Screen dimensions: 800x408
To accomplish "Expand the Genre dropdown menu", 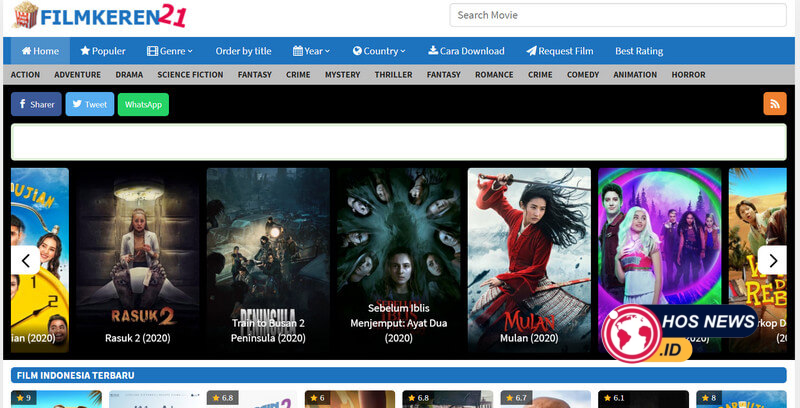I will point(170,51).
